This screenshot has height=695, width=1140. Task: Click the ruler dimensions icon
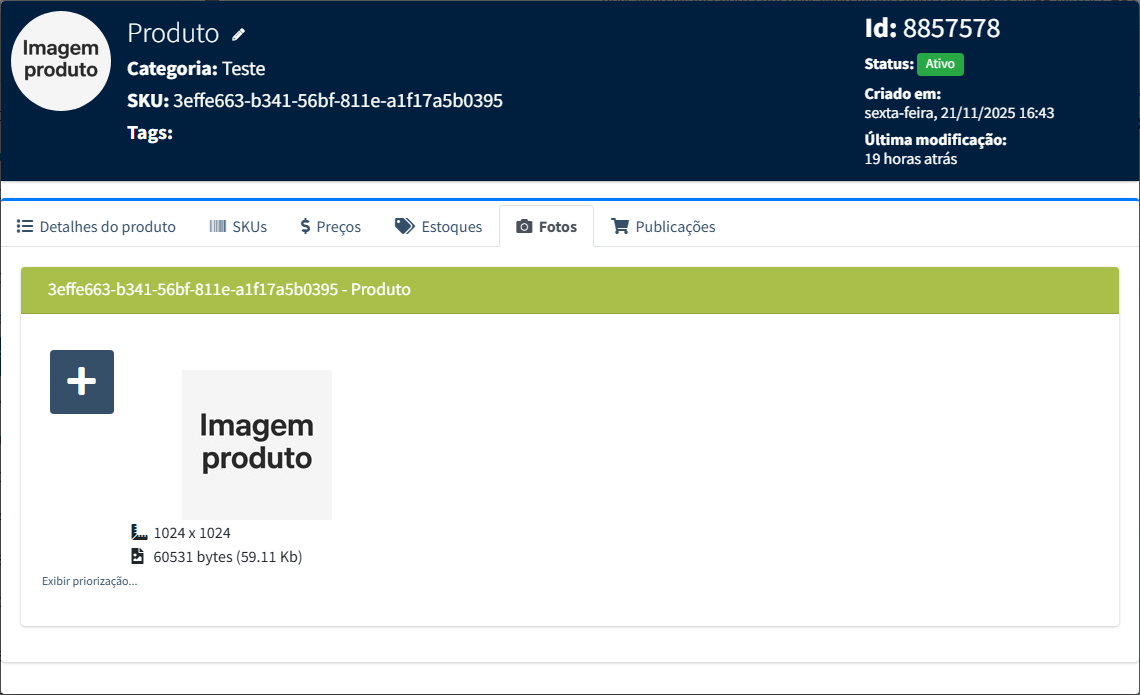tap(138, 532)
